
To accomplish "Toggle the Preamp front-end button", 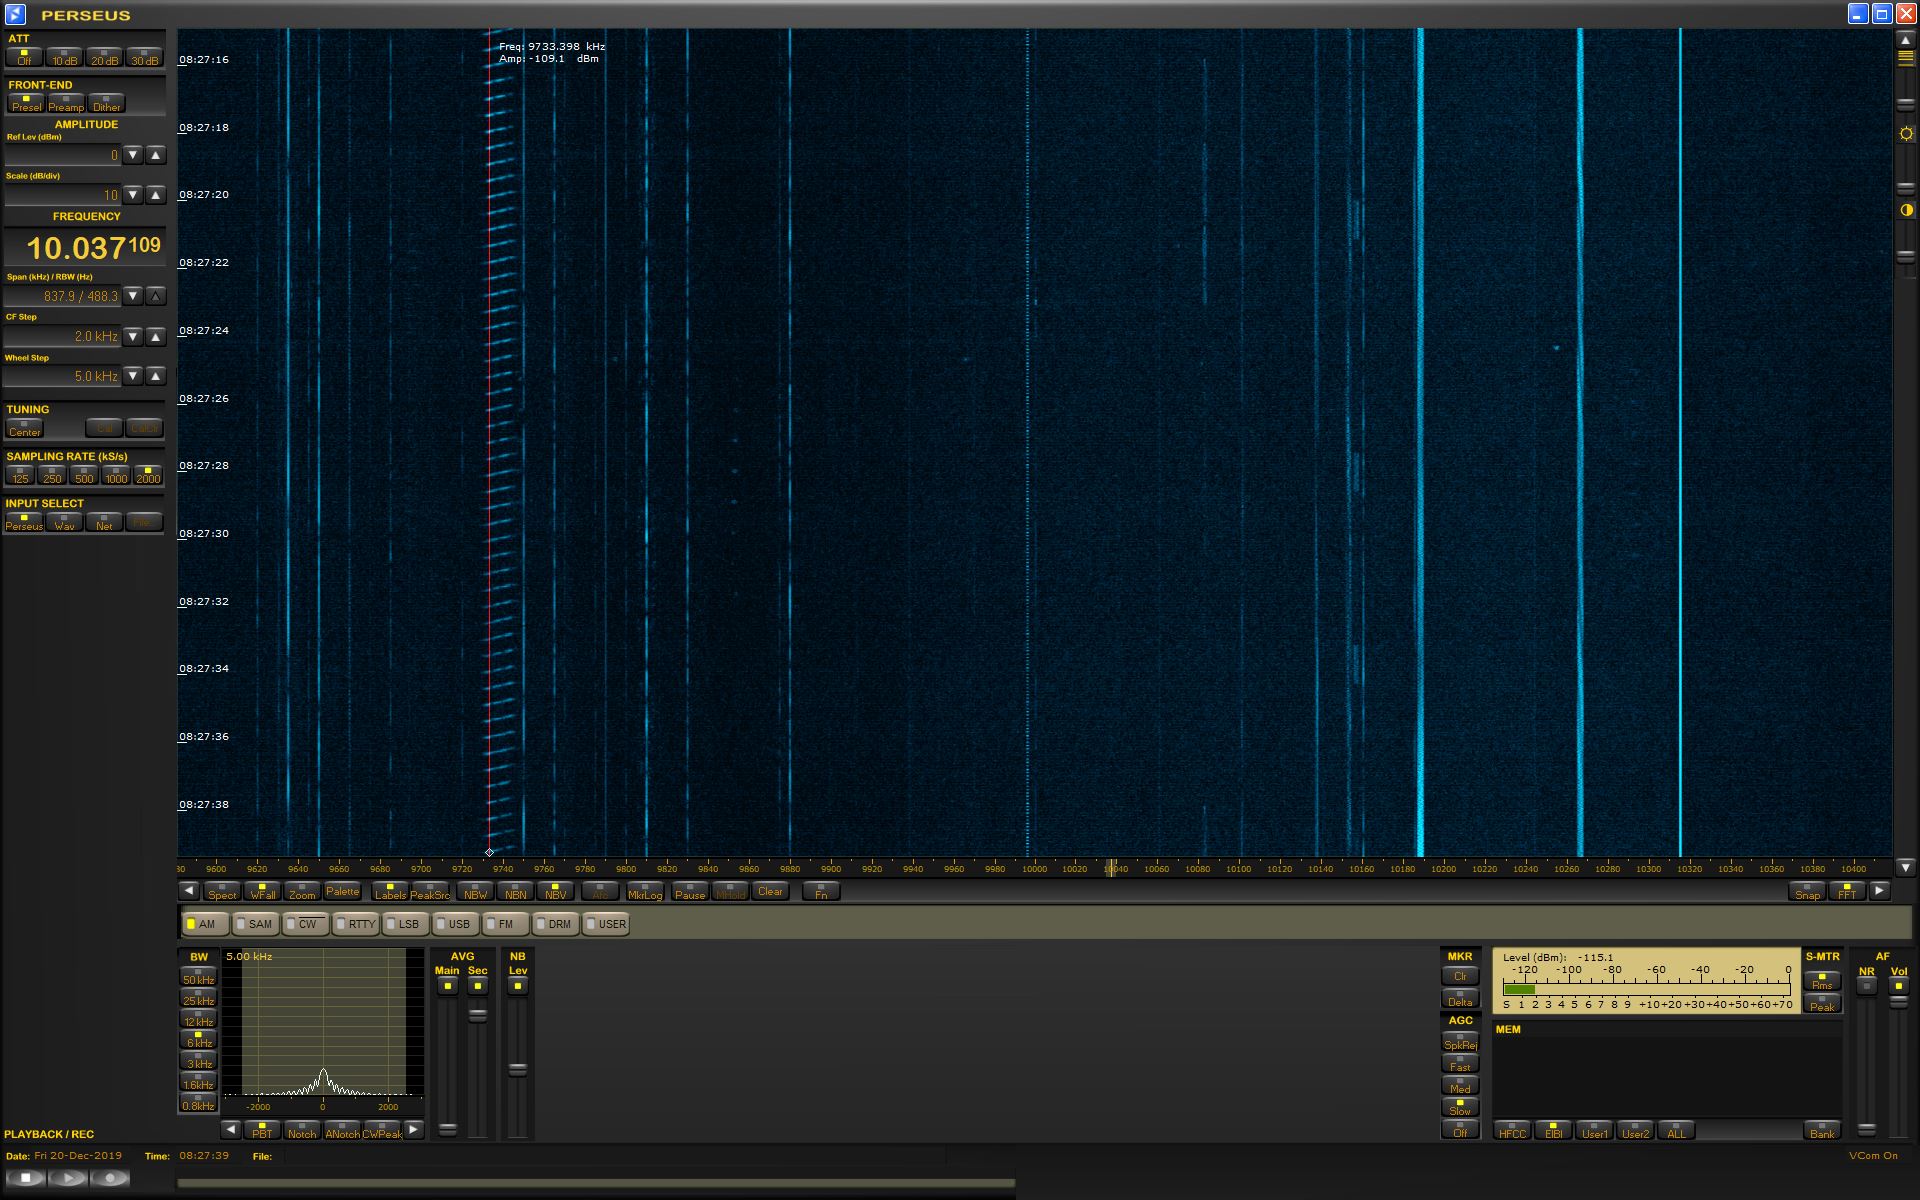I will (66, 103).
